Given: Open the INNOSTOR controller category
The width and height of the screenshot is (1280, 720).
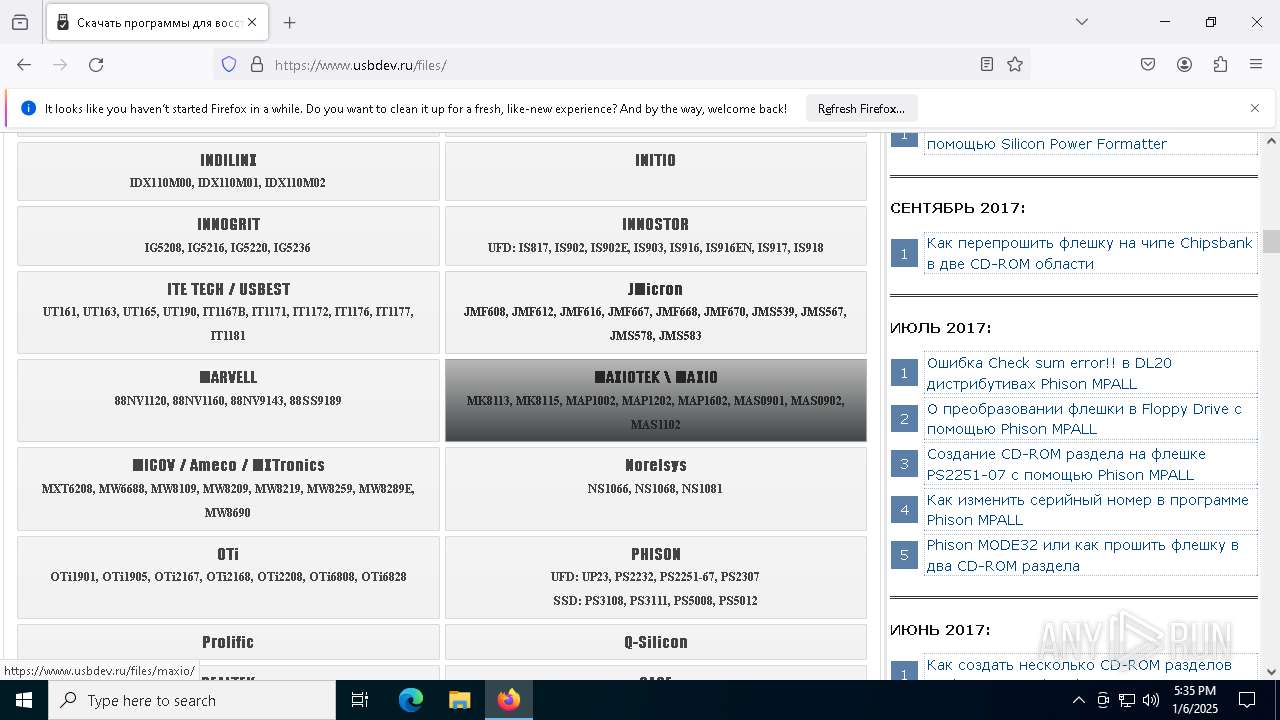Looking at the screenshot, I should (656, 236).
